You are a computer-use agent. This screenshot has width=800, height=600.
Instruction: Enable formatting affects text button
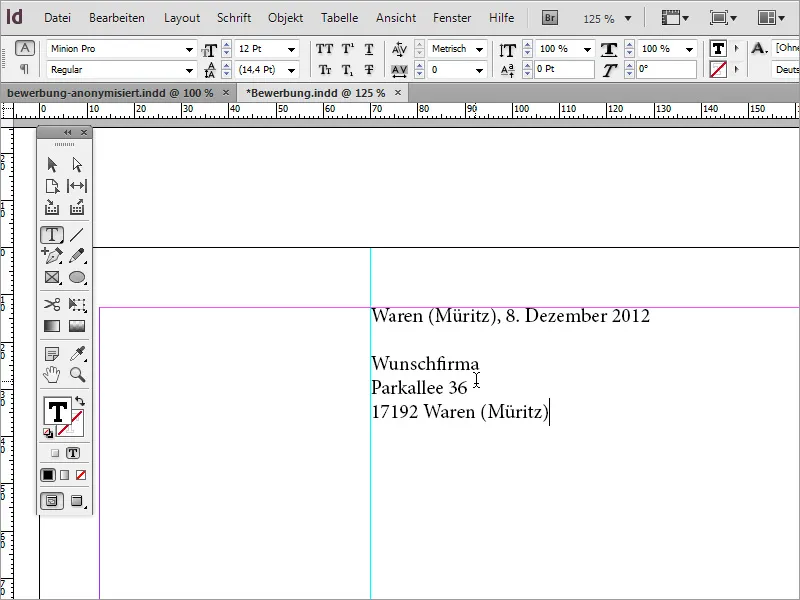[x=72, y=453]
